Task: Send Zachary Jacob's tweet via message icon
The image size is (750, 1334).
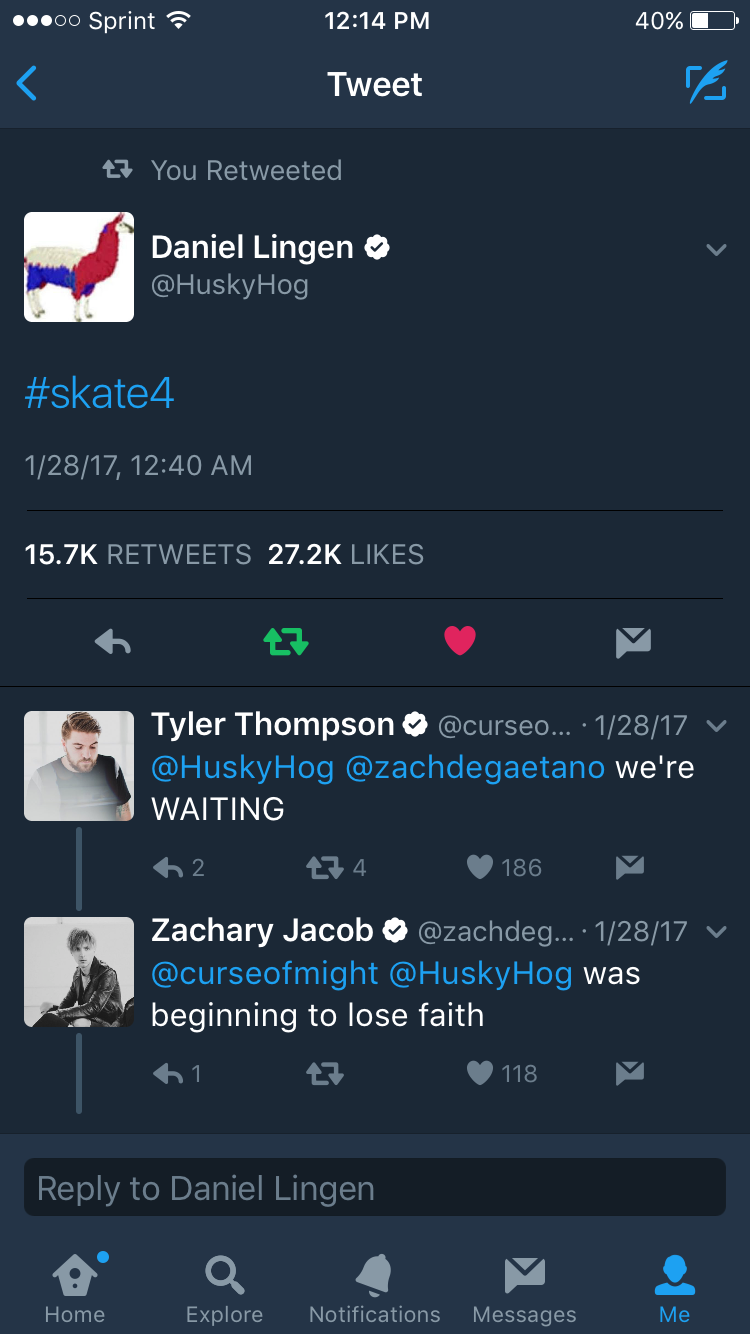Action: [629, 1073]
